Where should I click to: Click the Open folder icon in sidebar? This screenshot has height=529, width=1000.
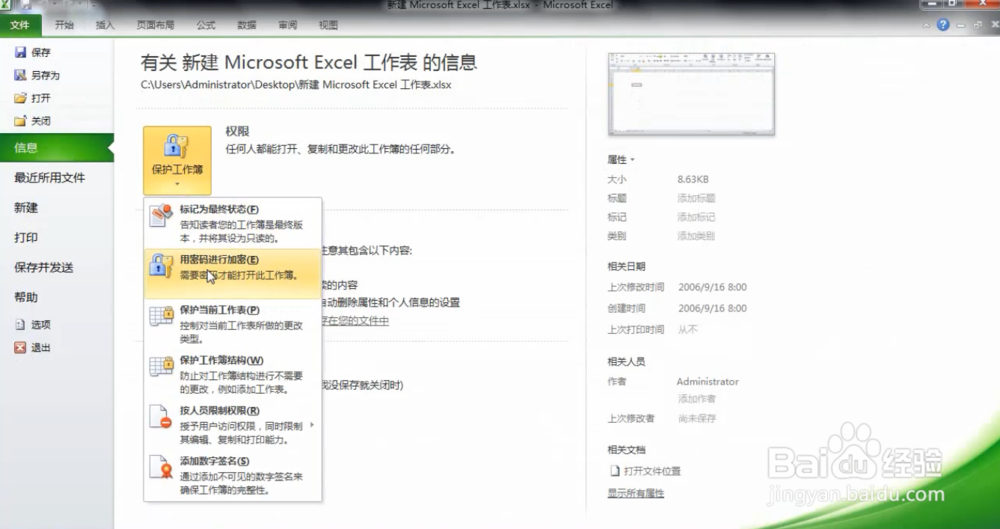click(20, 98)
